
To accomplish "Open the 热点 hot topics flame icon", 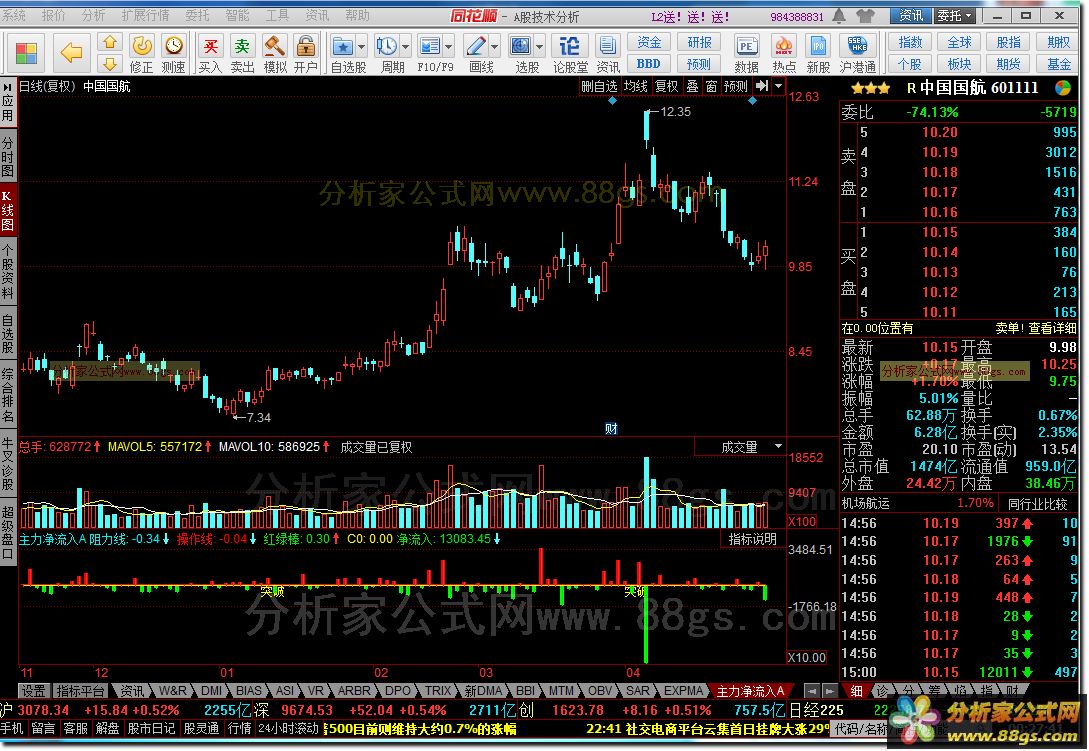I will (783, 53).
